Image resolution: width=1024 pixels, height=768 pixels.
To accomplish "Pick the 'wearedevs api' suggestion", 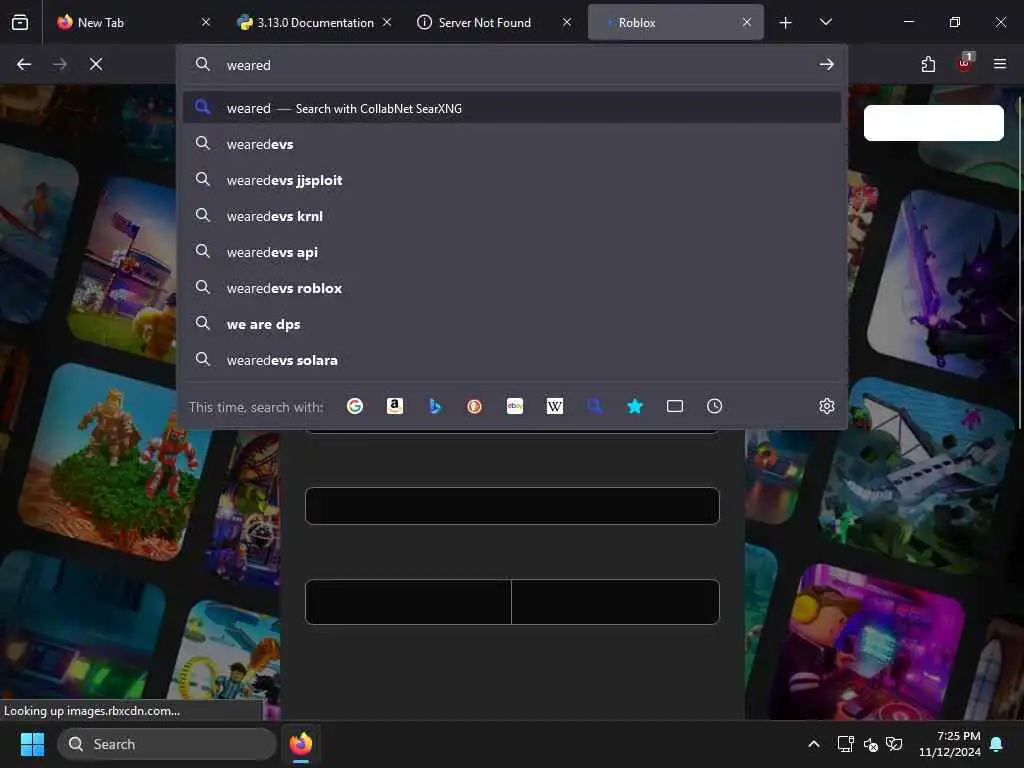I will (x=512, y=252).
